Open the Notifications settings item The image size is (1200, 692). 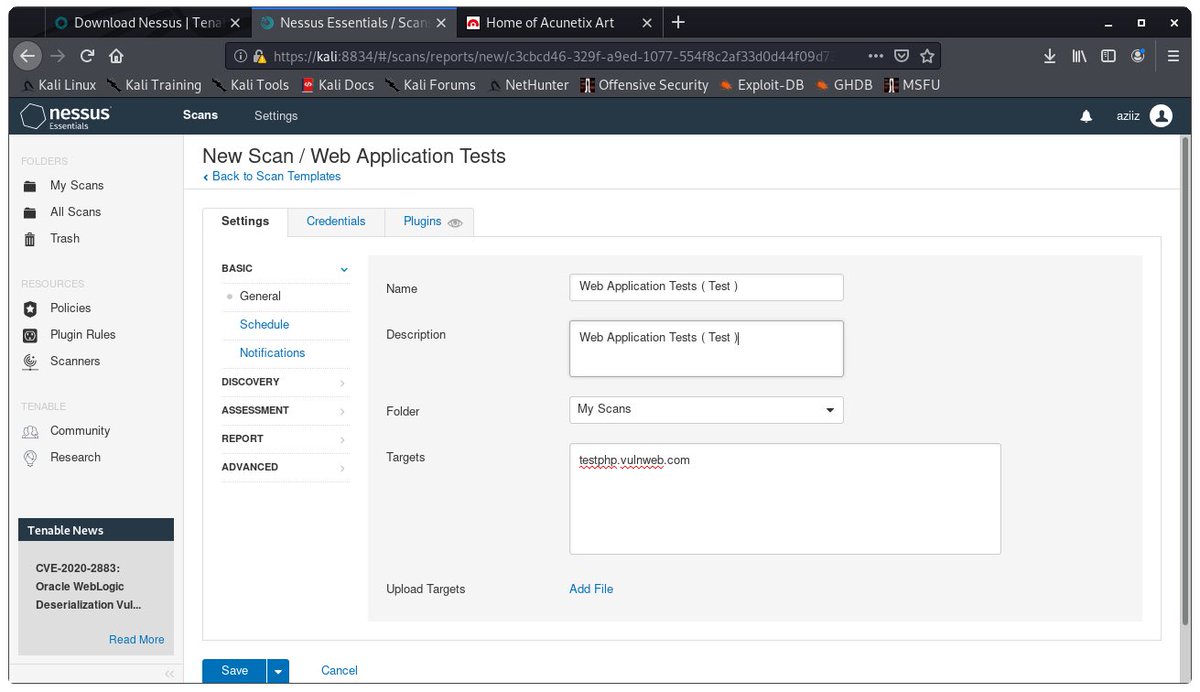tap(272, 353)
